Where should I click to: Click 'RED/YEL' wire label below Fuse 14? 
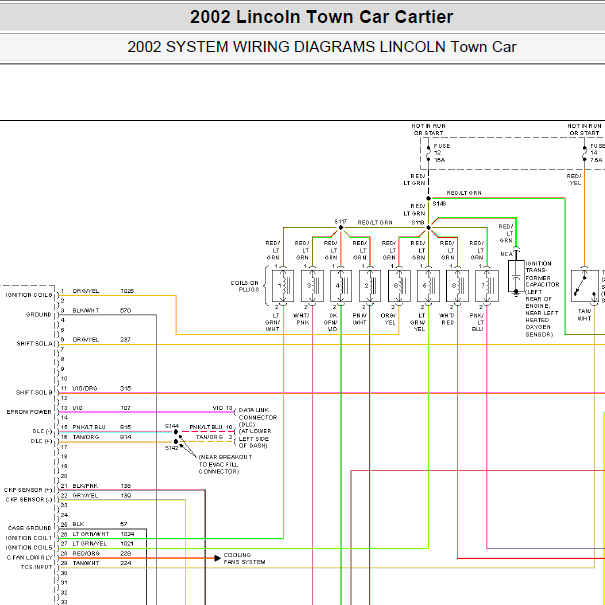575,179
